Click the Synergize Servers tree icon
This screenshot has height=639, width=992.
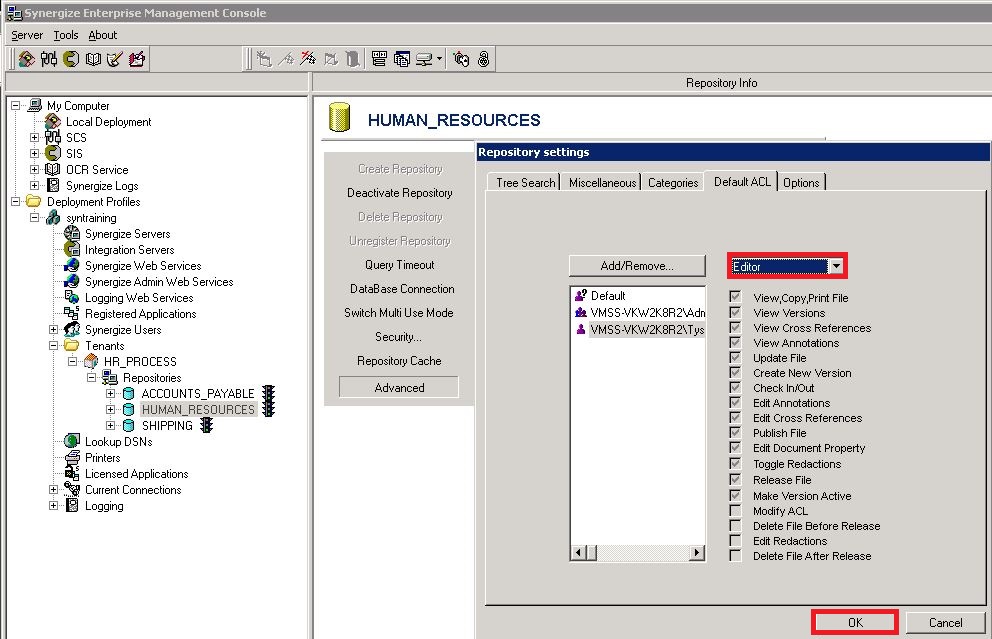72,233
